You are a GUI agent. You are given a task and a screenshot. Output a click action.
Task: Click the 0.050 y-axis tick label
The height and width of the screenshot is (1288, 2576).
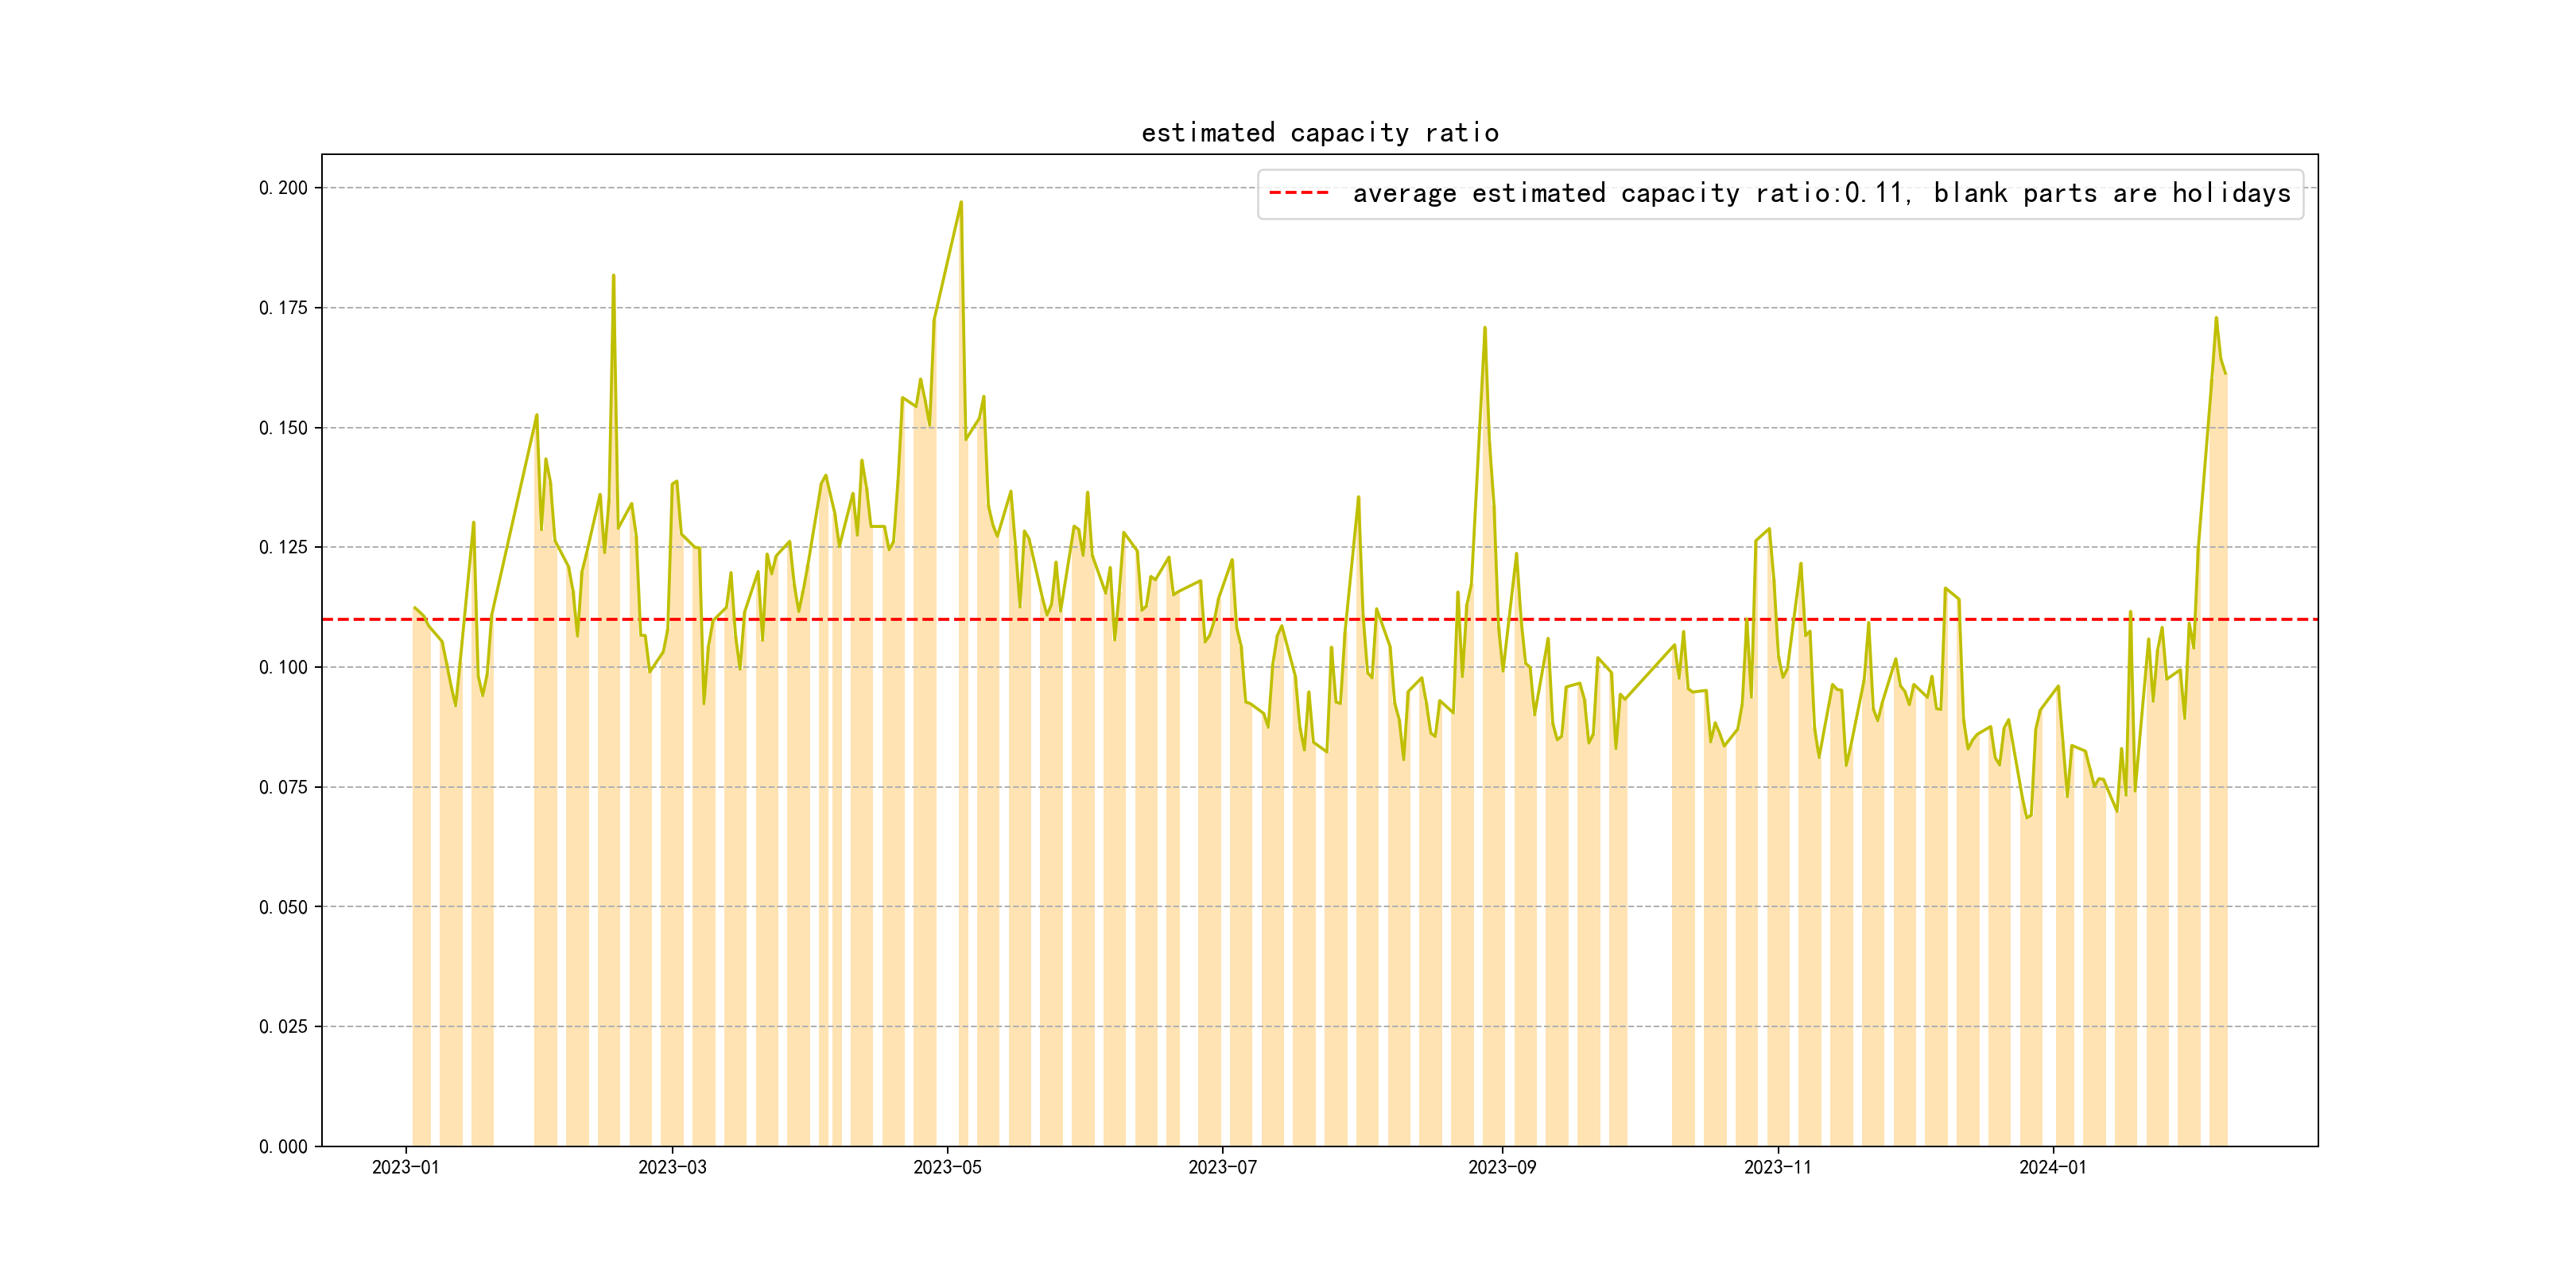283,907
